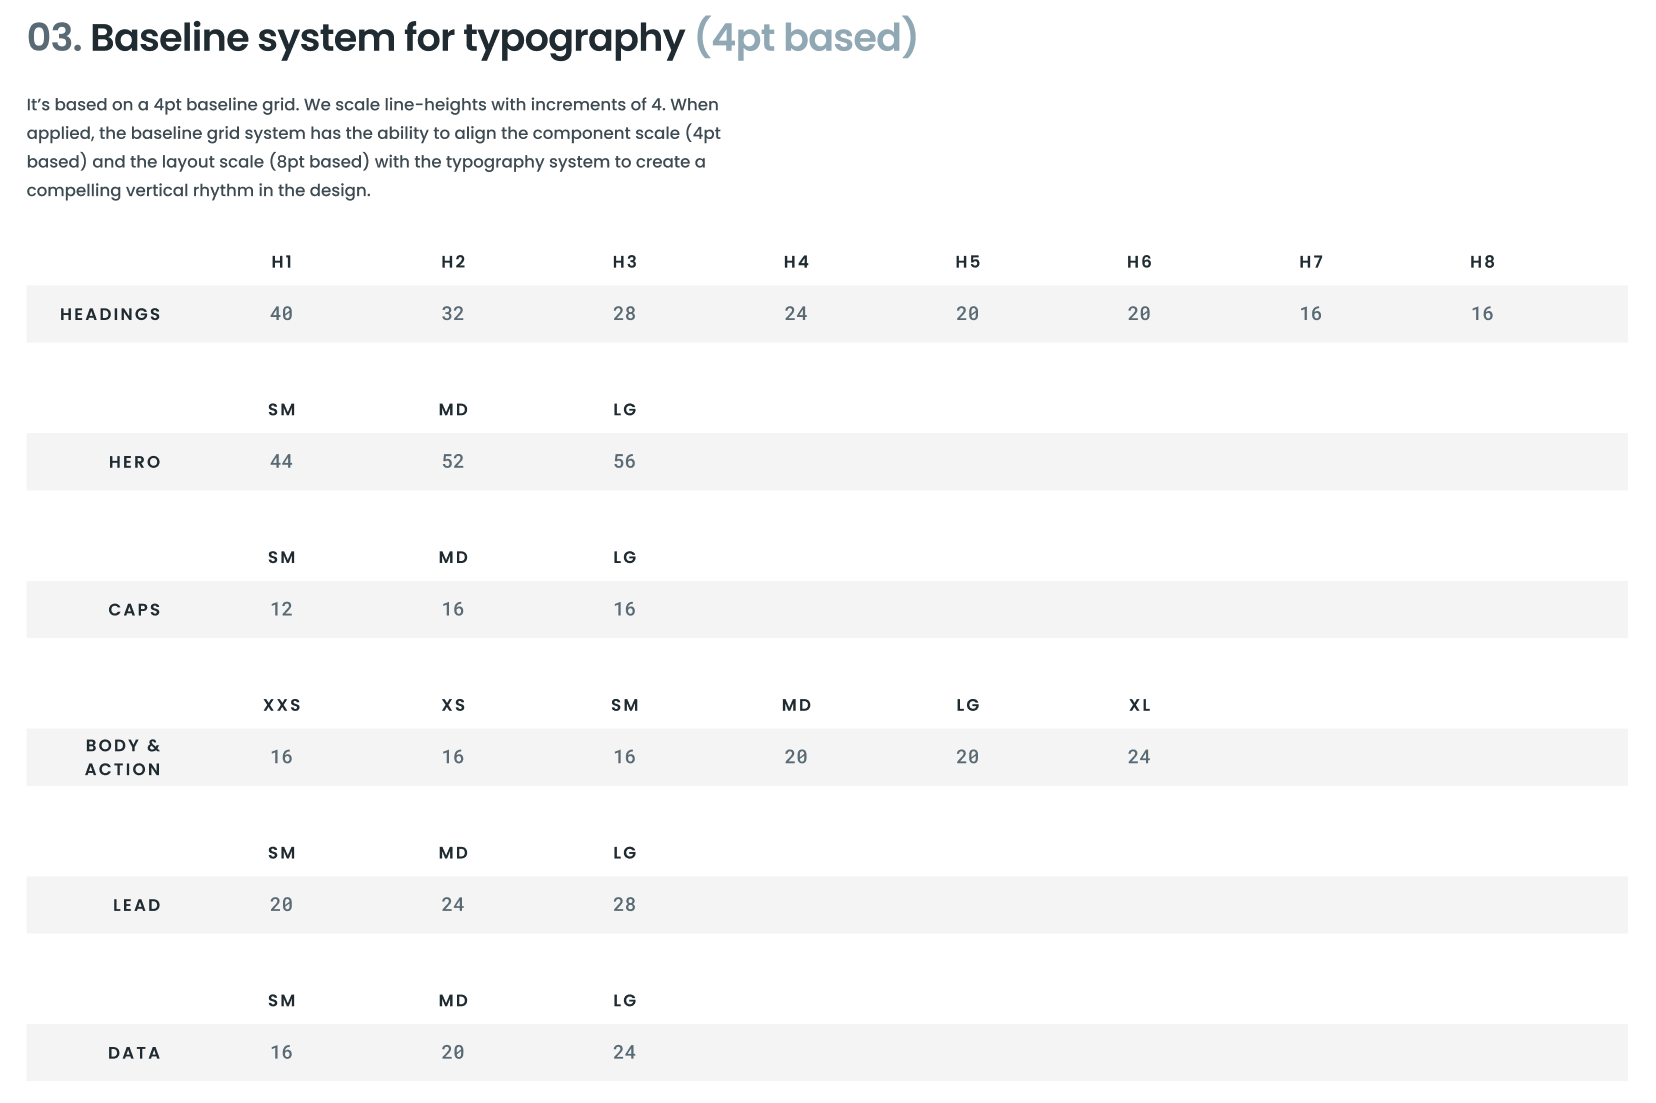Click the MD header above HERO row
This screenshot has width=1656, height=1103.
click(453, 409)
